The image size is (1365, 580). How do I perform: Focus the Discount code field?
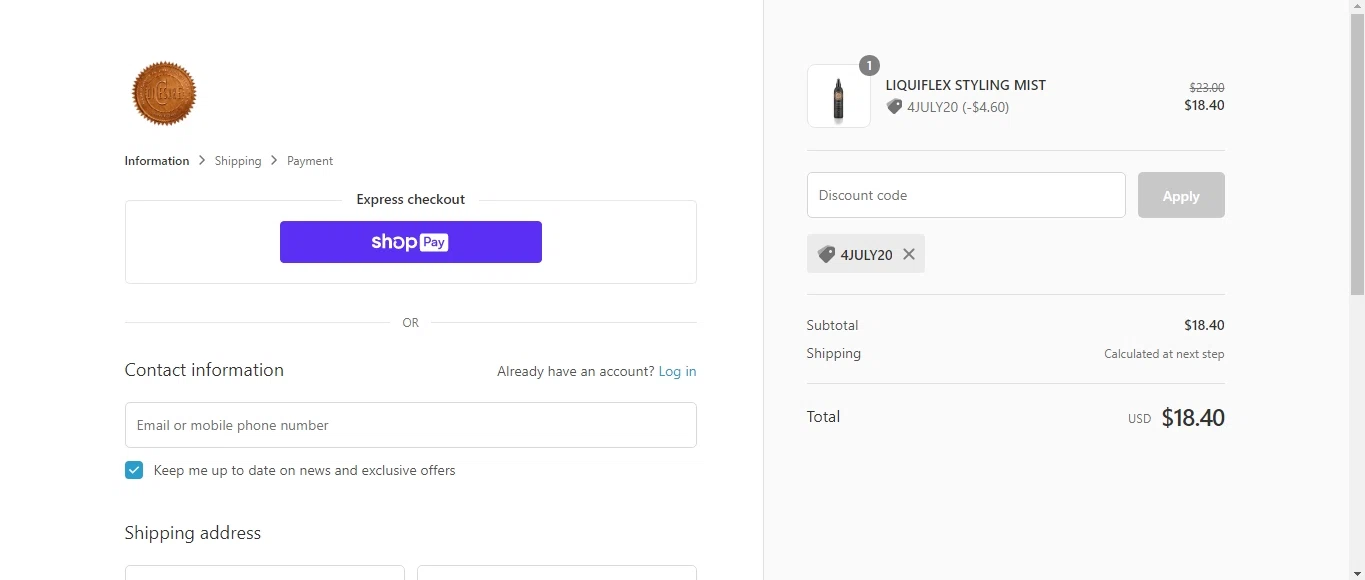coord(966,195)
